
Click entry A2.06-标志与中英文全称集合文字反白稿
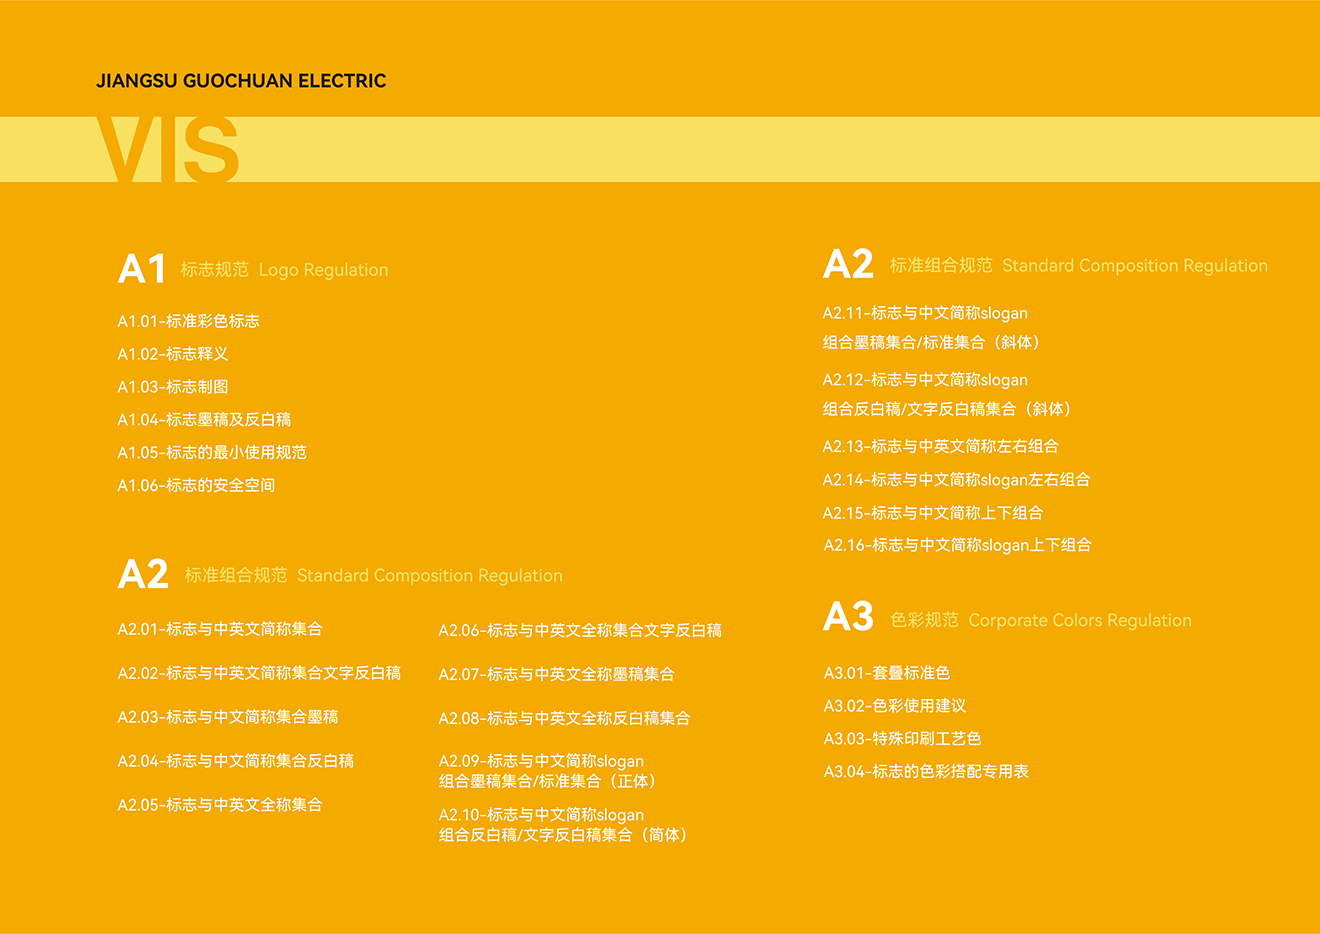click(x=580, y=630)
